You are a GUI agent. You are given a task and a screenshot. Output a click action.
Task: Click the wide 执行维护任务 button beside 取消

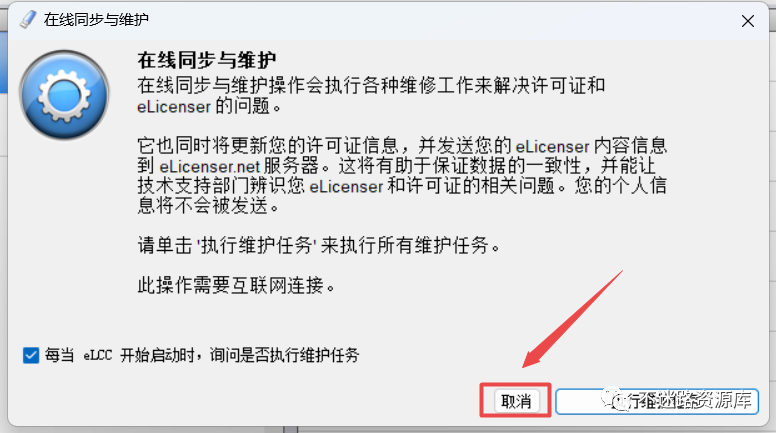(x=657, y=401)
